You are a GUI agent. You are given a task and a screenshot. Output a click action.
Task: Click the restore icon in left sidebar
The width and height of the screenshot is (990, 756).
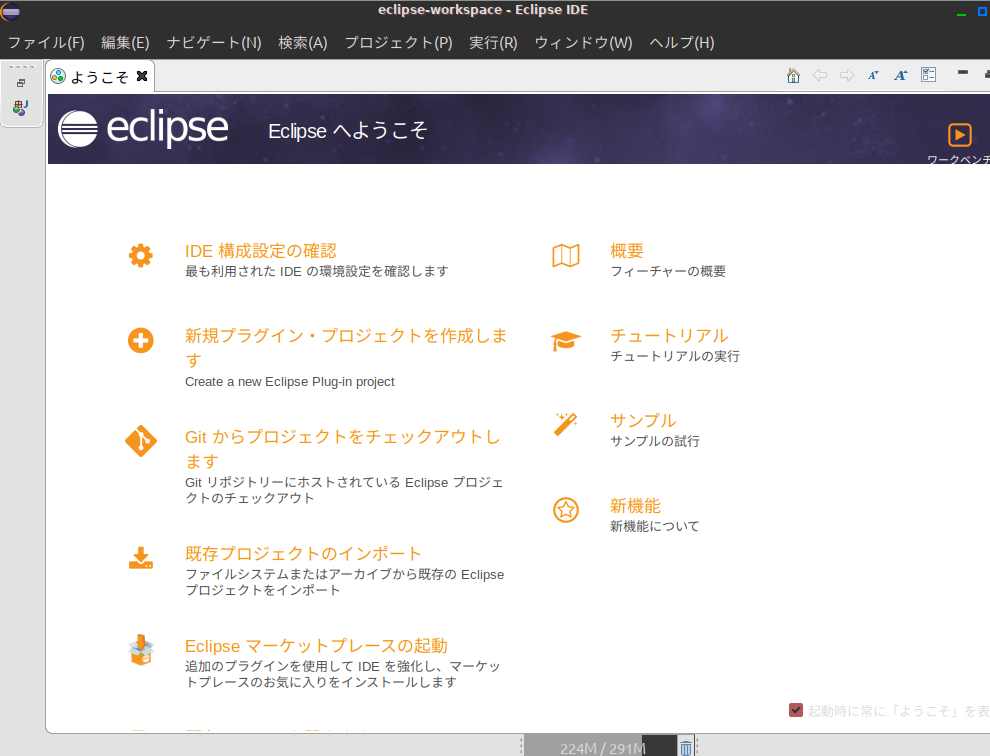coord(21,83)
